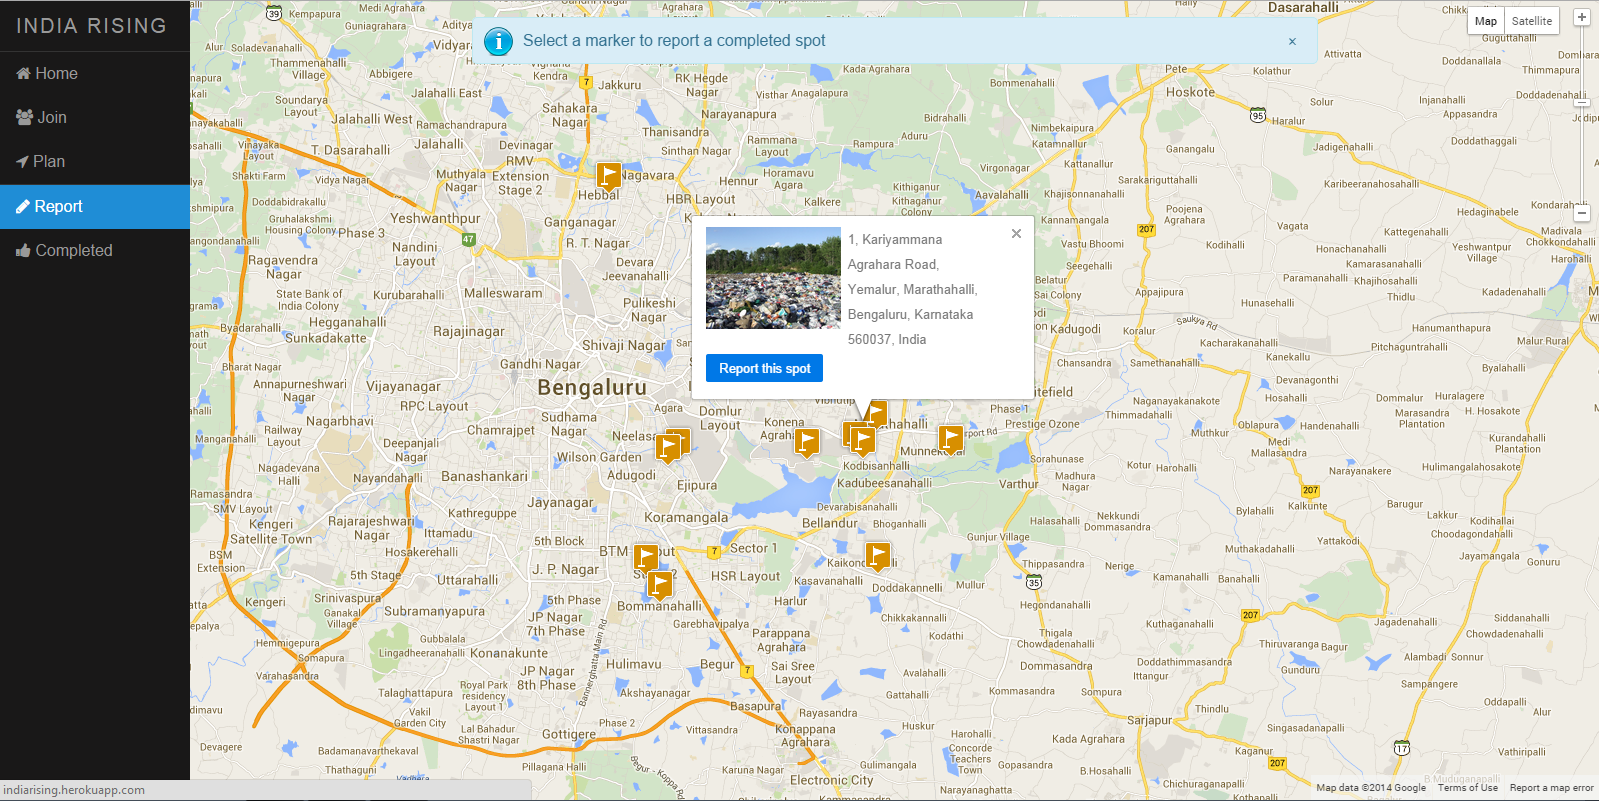This screenshot has width=1599, height=801.
Task: Click the Report this spot button
Action: [764, 368]
